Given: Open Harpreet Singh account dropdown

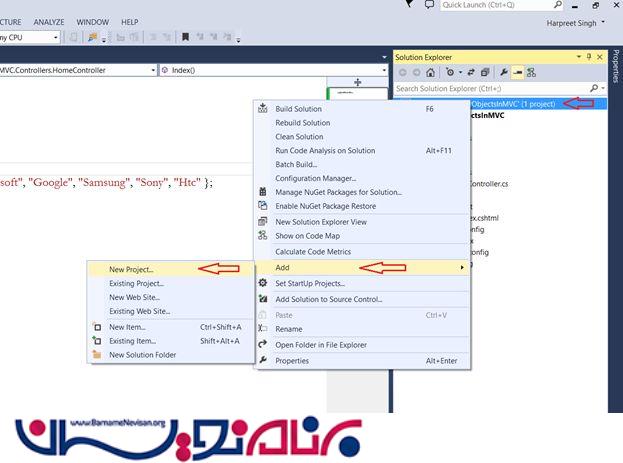Looking at the screenshot, I should pyautogui.click(x=575, y=23).
